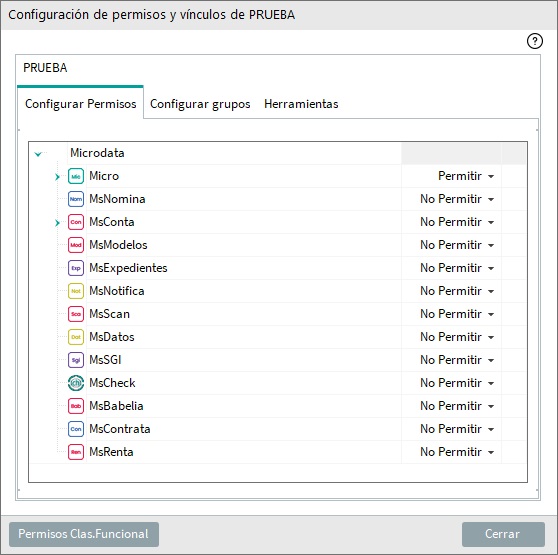The width and height of the screenshot is (558, 555).
Task: Click the MsRenta icon
Action: pyautogui.click(x=76, y=452)
